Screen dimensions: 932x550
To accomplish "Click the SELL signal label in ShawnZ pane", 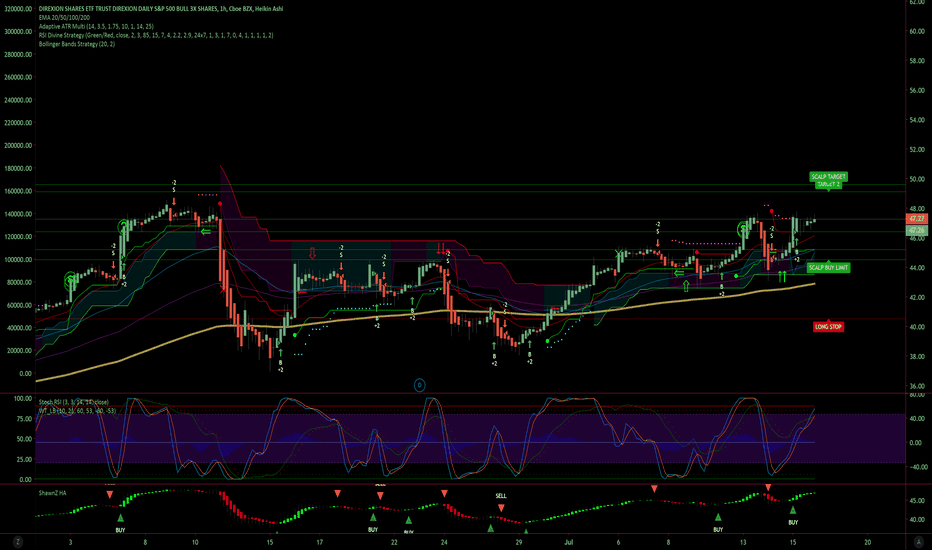I will [501, 496].
